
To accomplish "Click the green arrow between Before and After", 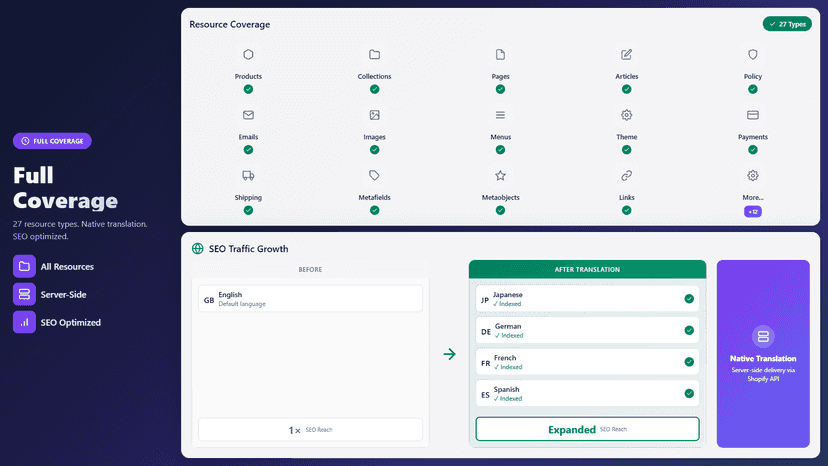I will [x=449, y=354].
